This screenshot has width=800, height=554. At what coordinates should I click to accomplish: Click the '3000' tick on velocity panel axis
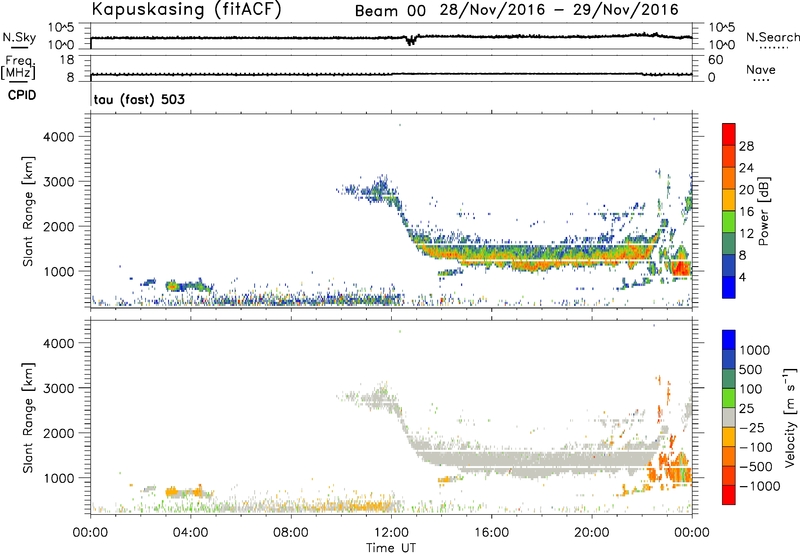59,388
